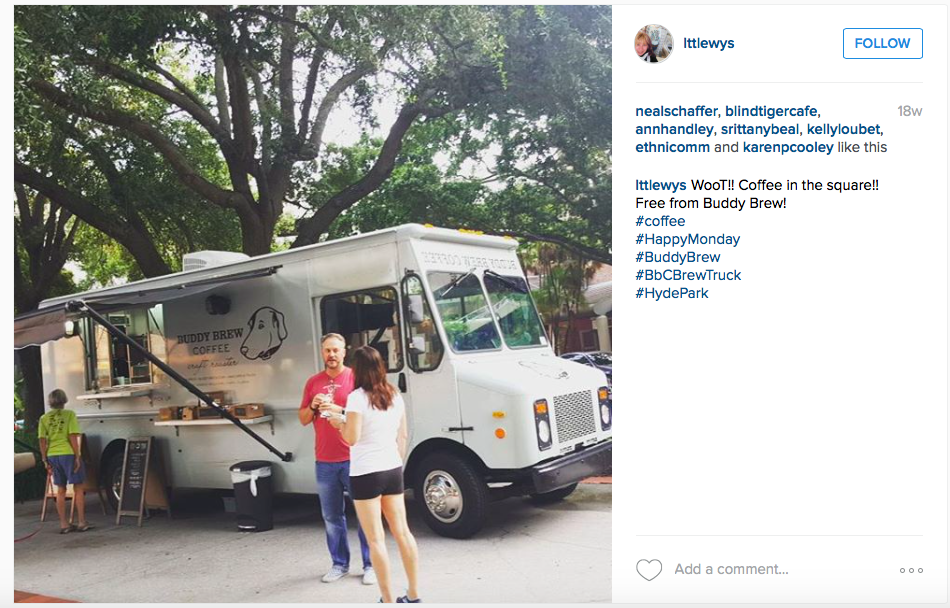View nealschaffer's profile from likes
This screenshot has width=950, height=608.
pos(676,111)
